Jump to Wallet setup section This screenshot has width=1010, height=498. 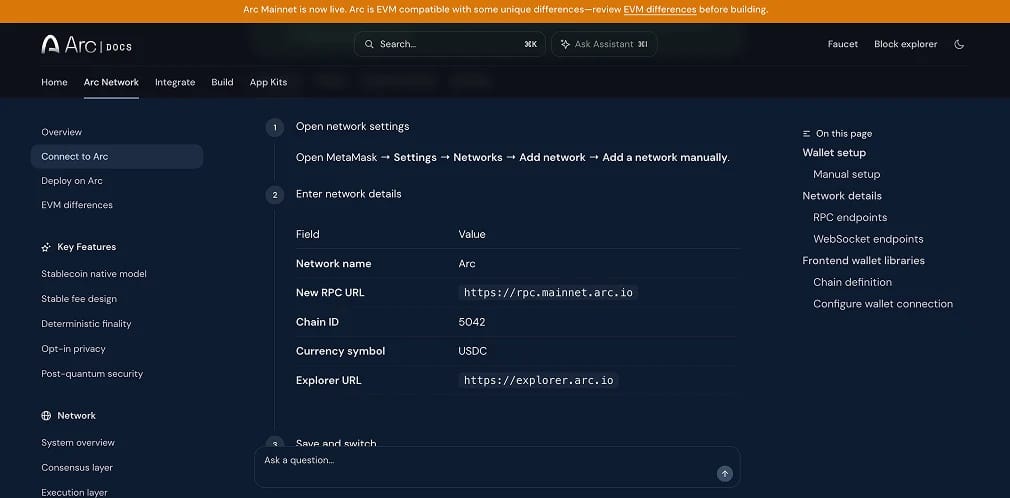[x=834, y=153]
